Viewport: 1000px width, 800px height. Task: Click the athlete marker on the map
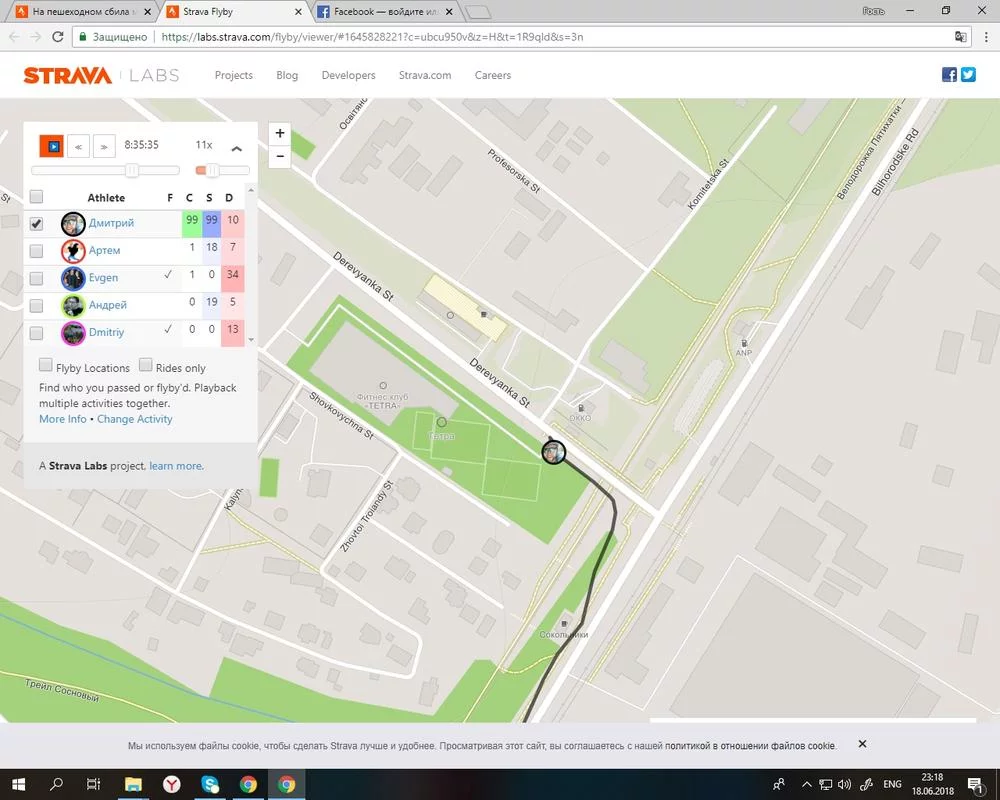point(554,452)
